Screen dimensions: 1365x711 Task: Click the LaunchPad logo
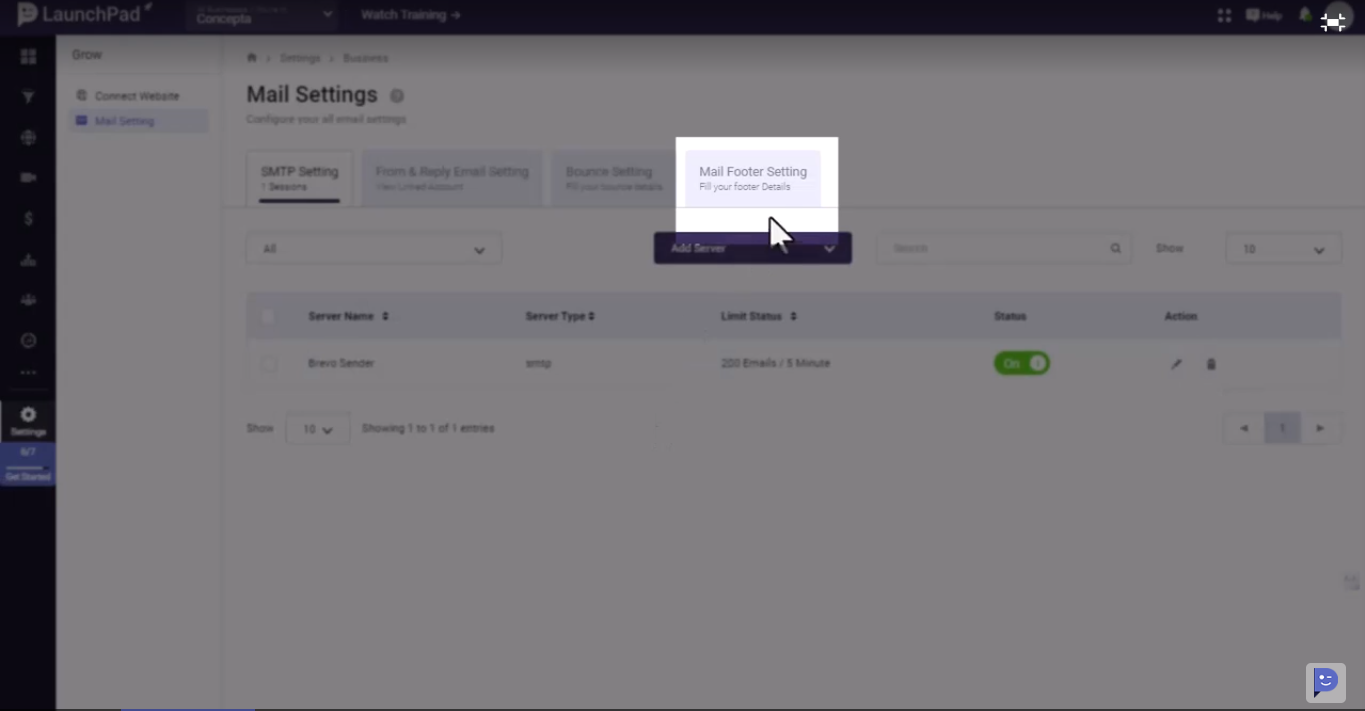pyautogui.click(x=84, y=14)
